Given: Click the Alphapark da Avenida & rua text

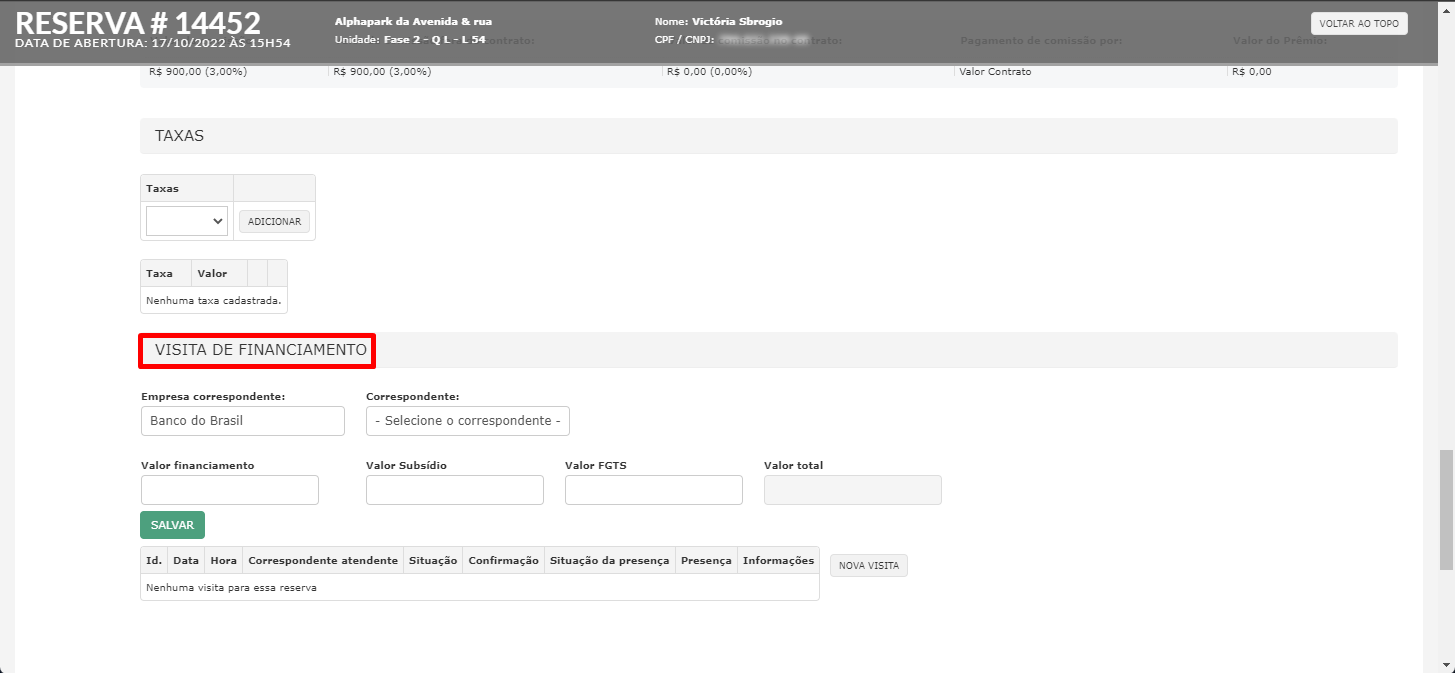Looking at the screenshot, I should [413, 21].
